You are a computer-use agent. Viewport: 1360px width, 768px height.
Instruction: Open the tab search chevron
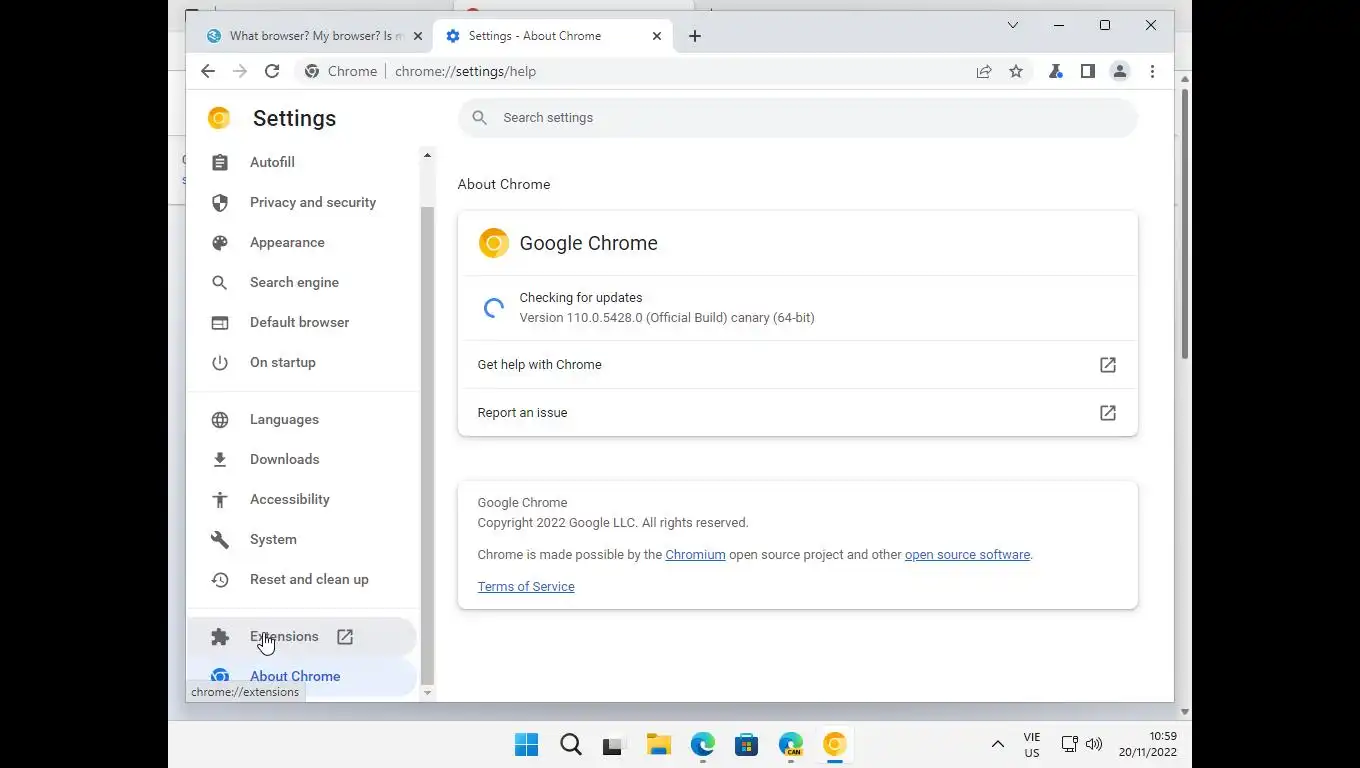(1013, 25)
